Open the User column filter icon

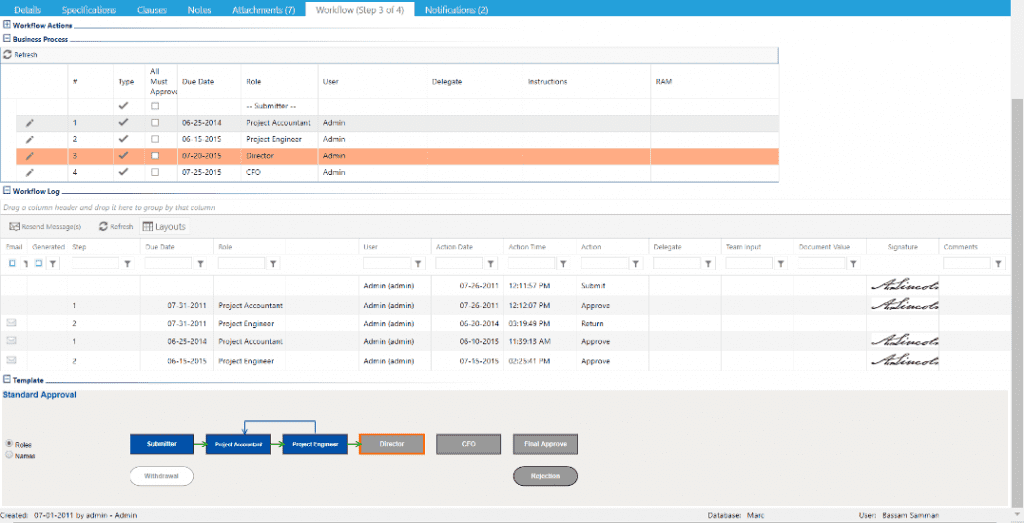(419, 264)
